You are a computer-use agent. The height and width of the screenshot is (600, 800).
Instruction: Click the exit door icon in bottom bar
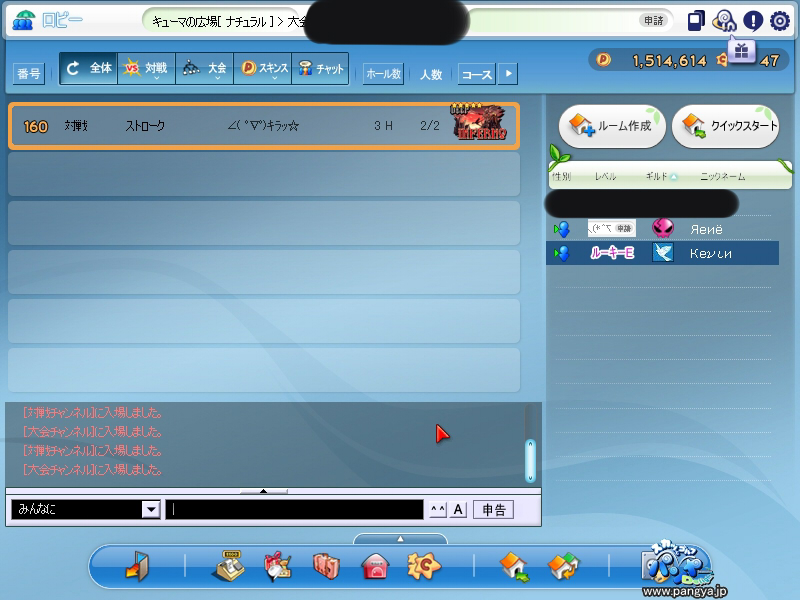[136, 567]
